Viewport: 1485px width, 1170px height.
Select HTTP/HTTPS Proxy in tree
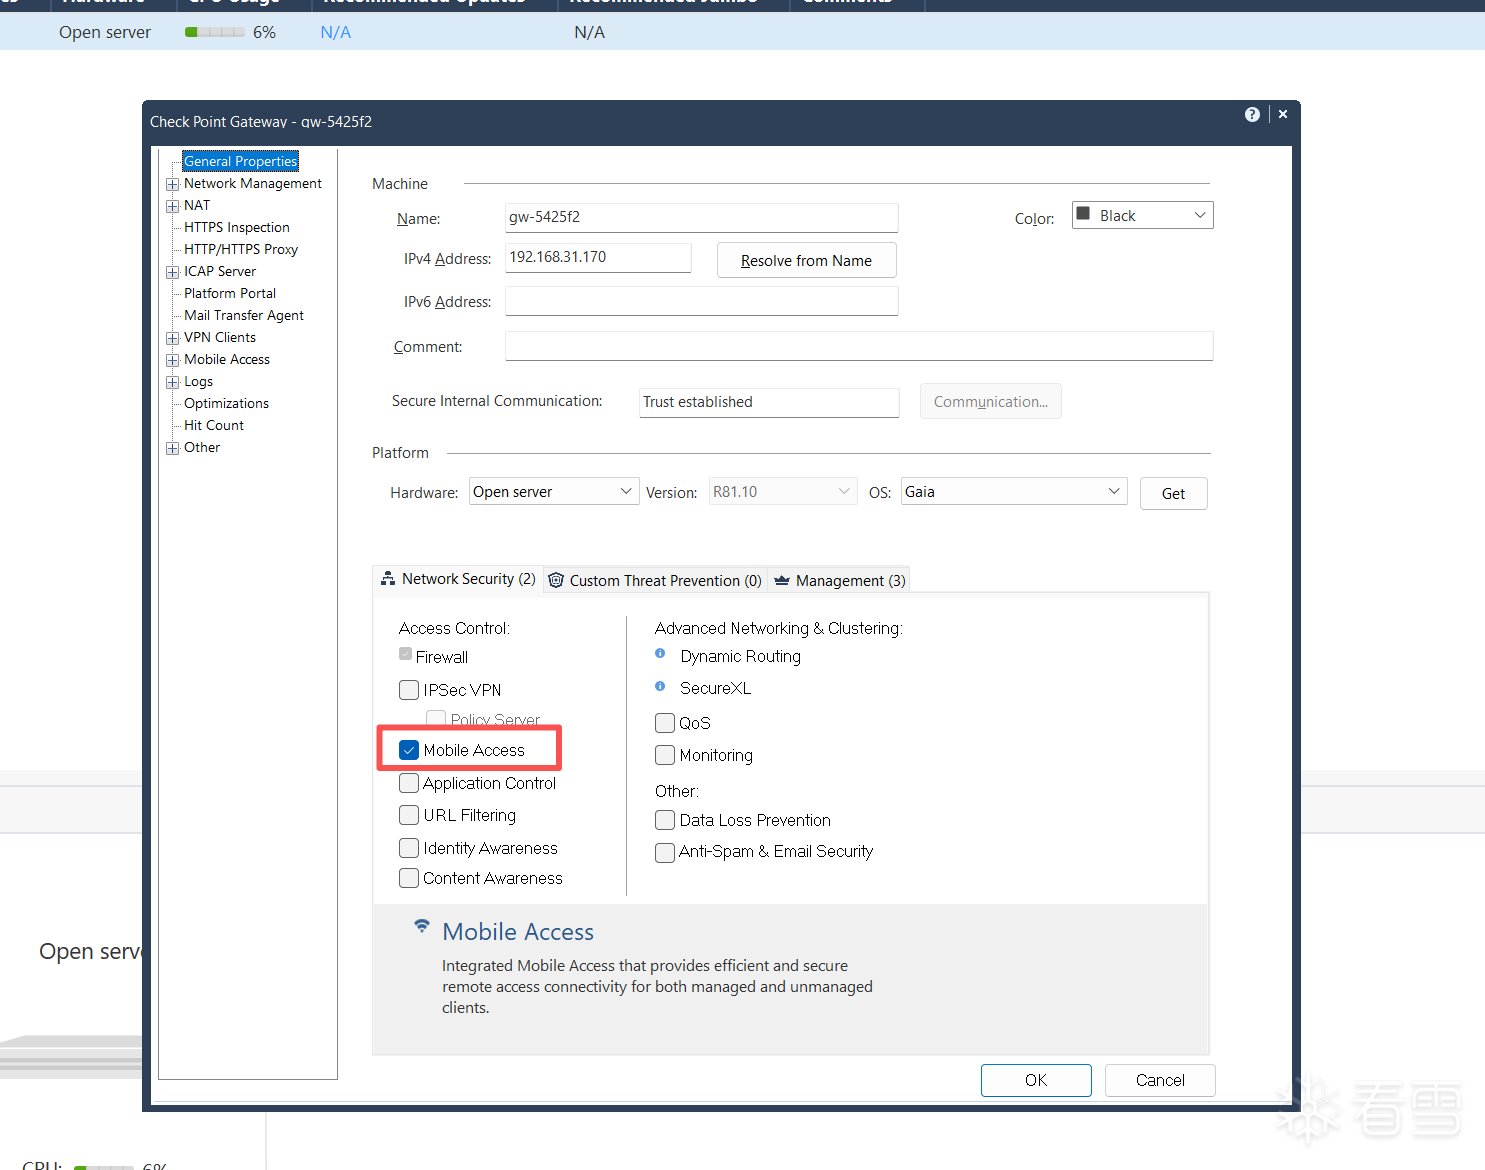click(241, 249)
